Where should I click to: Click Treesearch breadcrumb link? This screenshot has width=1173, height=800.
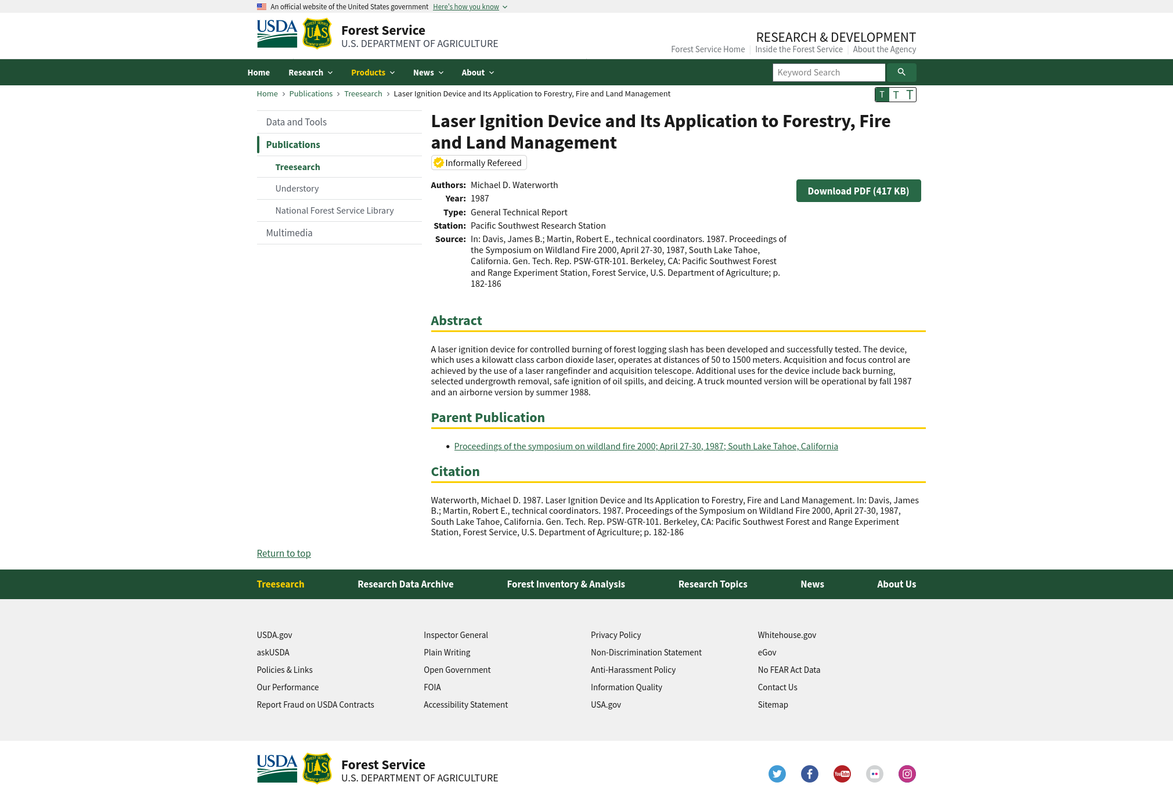click(x=363, y=94)
